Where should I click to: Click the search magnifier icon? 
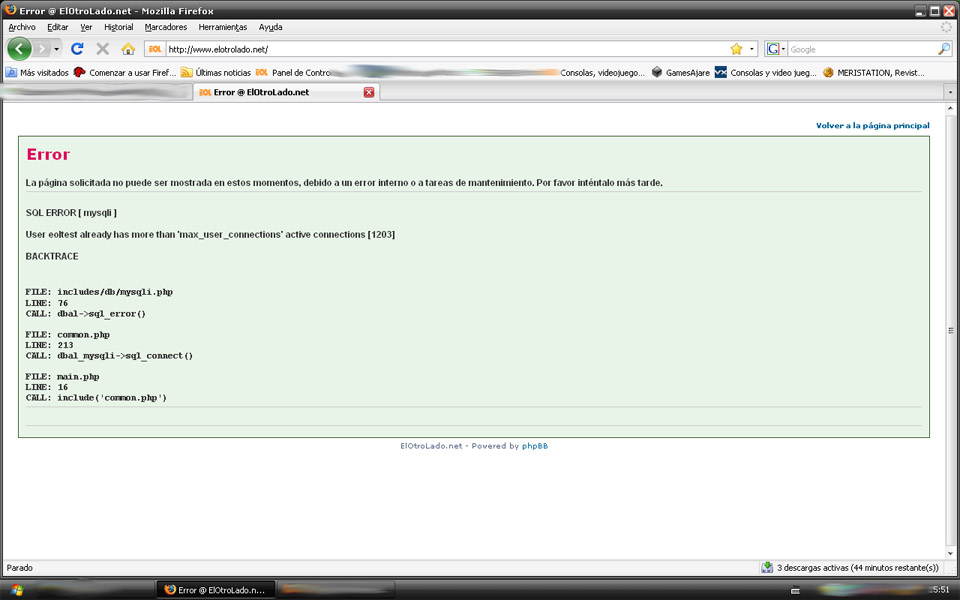[944, 49]
